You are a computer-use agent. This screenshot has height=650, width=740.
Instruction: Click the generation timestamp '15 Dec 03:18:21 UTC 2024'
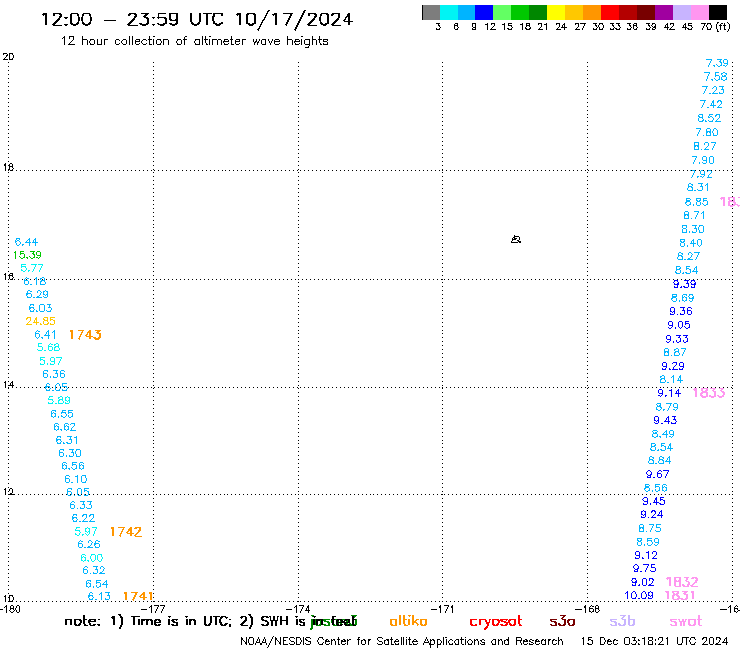coord(654,641)
